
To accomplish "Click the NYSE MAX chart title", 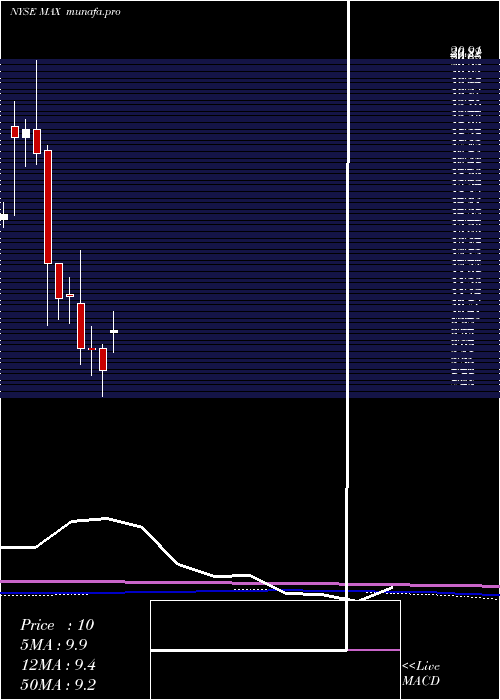I will point(35,12).
